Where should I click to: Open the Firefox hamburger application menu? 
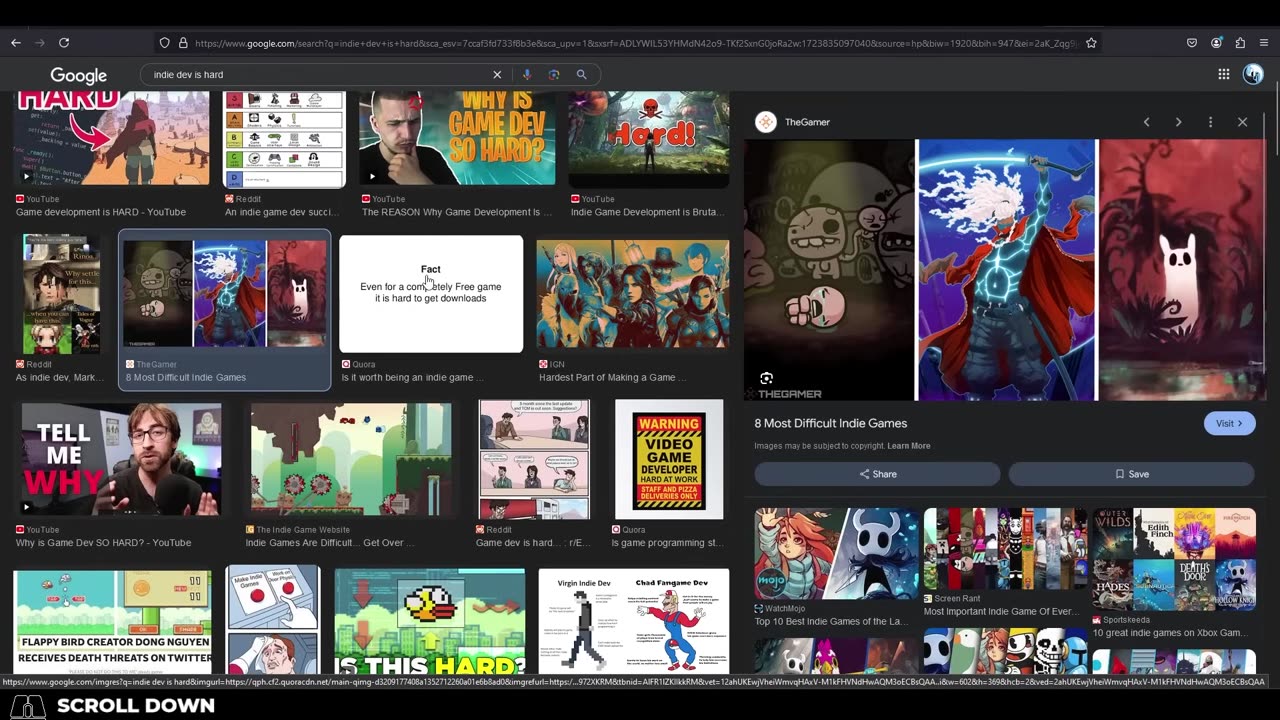(1264, 43)
